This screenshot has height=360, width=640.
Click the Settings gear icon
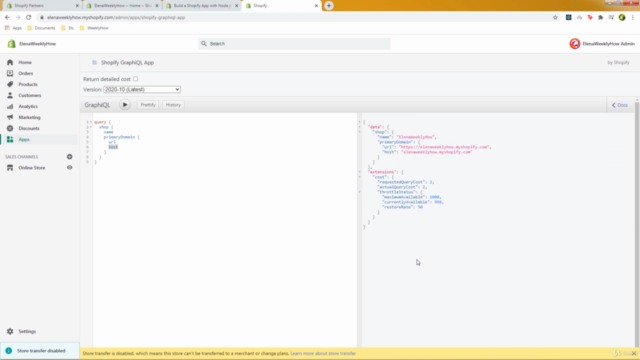(10, 331)
